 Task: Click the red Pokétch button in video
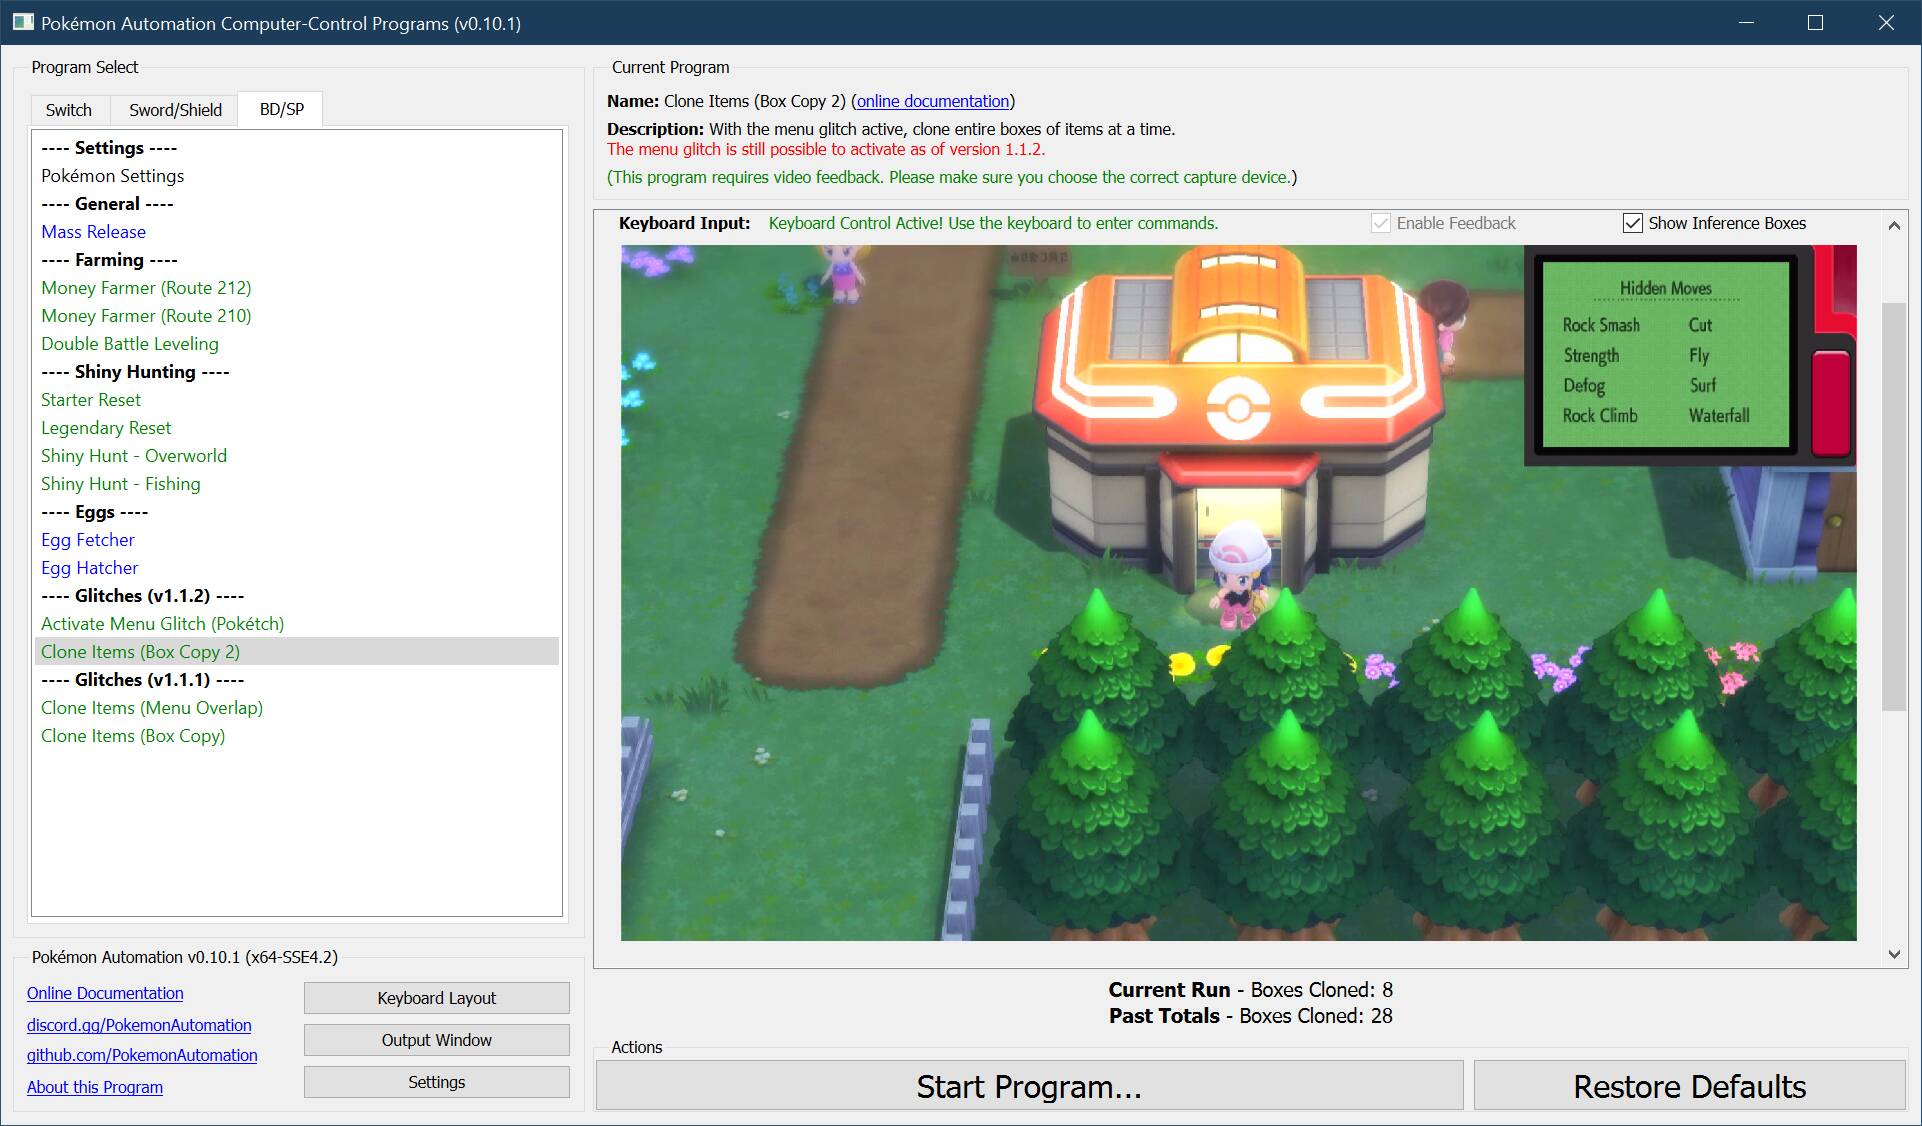pos(1831,403)
